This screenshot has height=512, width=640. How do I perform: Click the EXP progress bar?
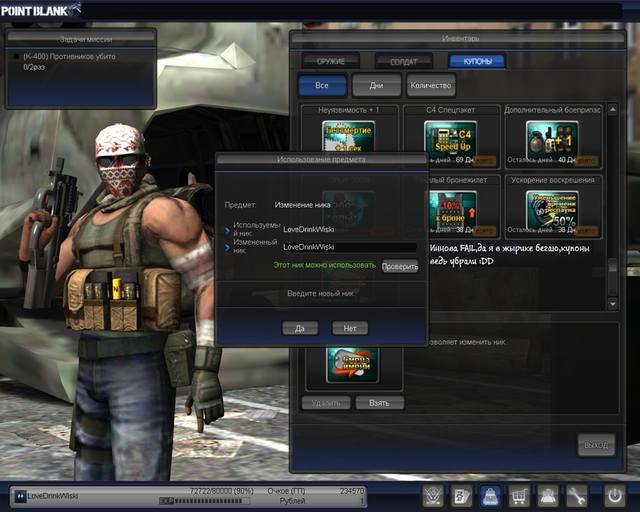click(205, 501)
